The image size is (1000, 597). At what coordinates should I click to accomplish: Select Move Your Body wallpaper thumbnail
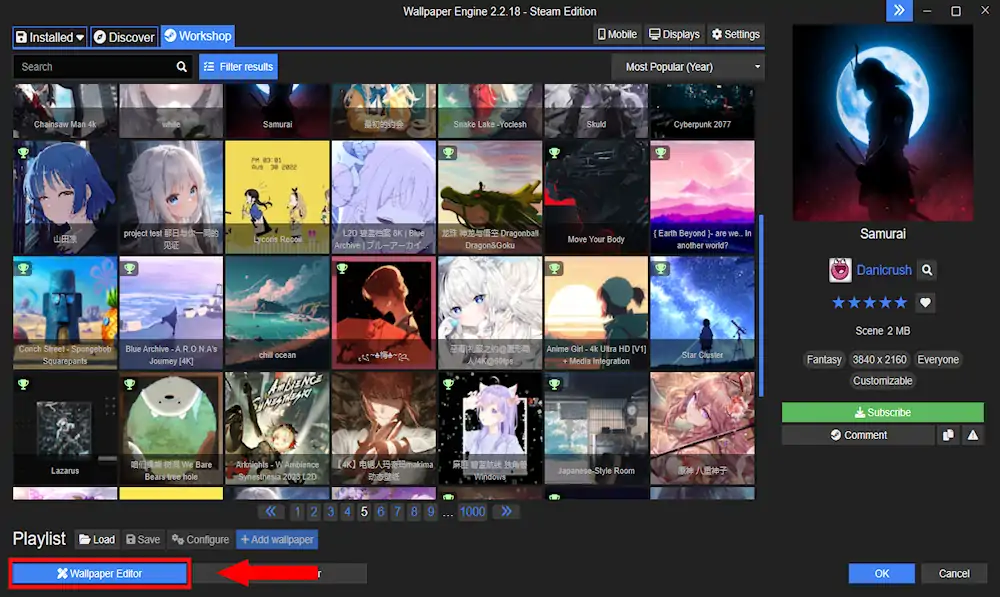tap(596, 197)
